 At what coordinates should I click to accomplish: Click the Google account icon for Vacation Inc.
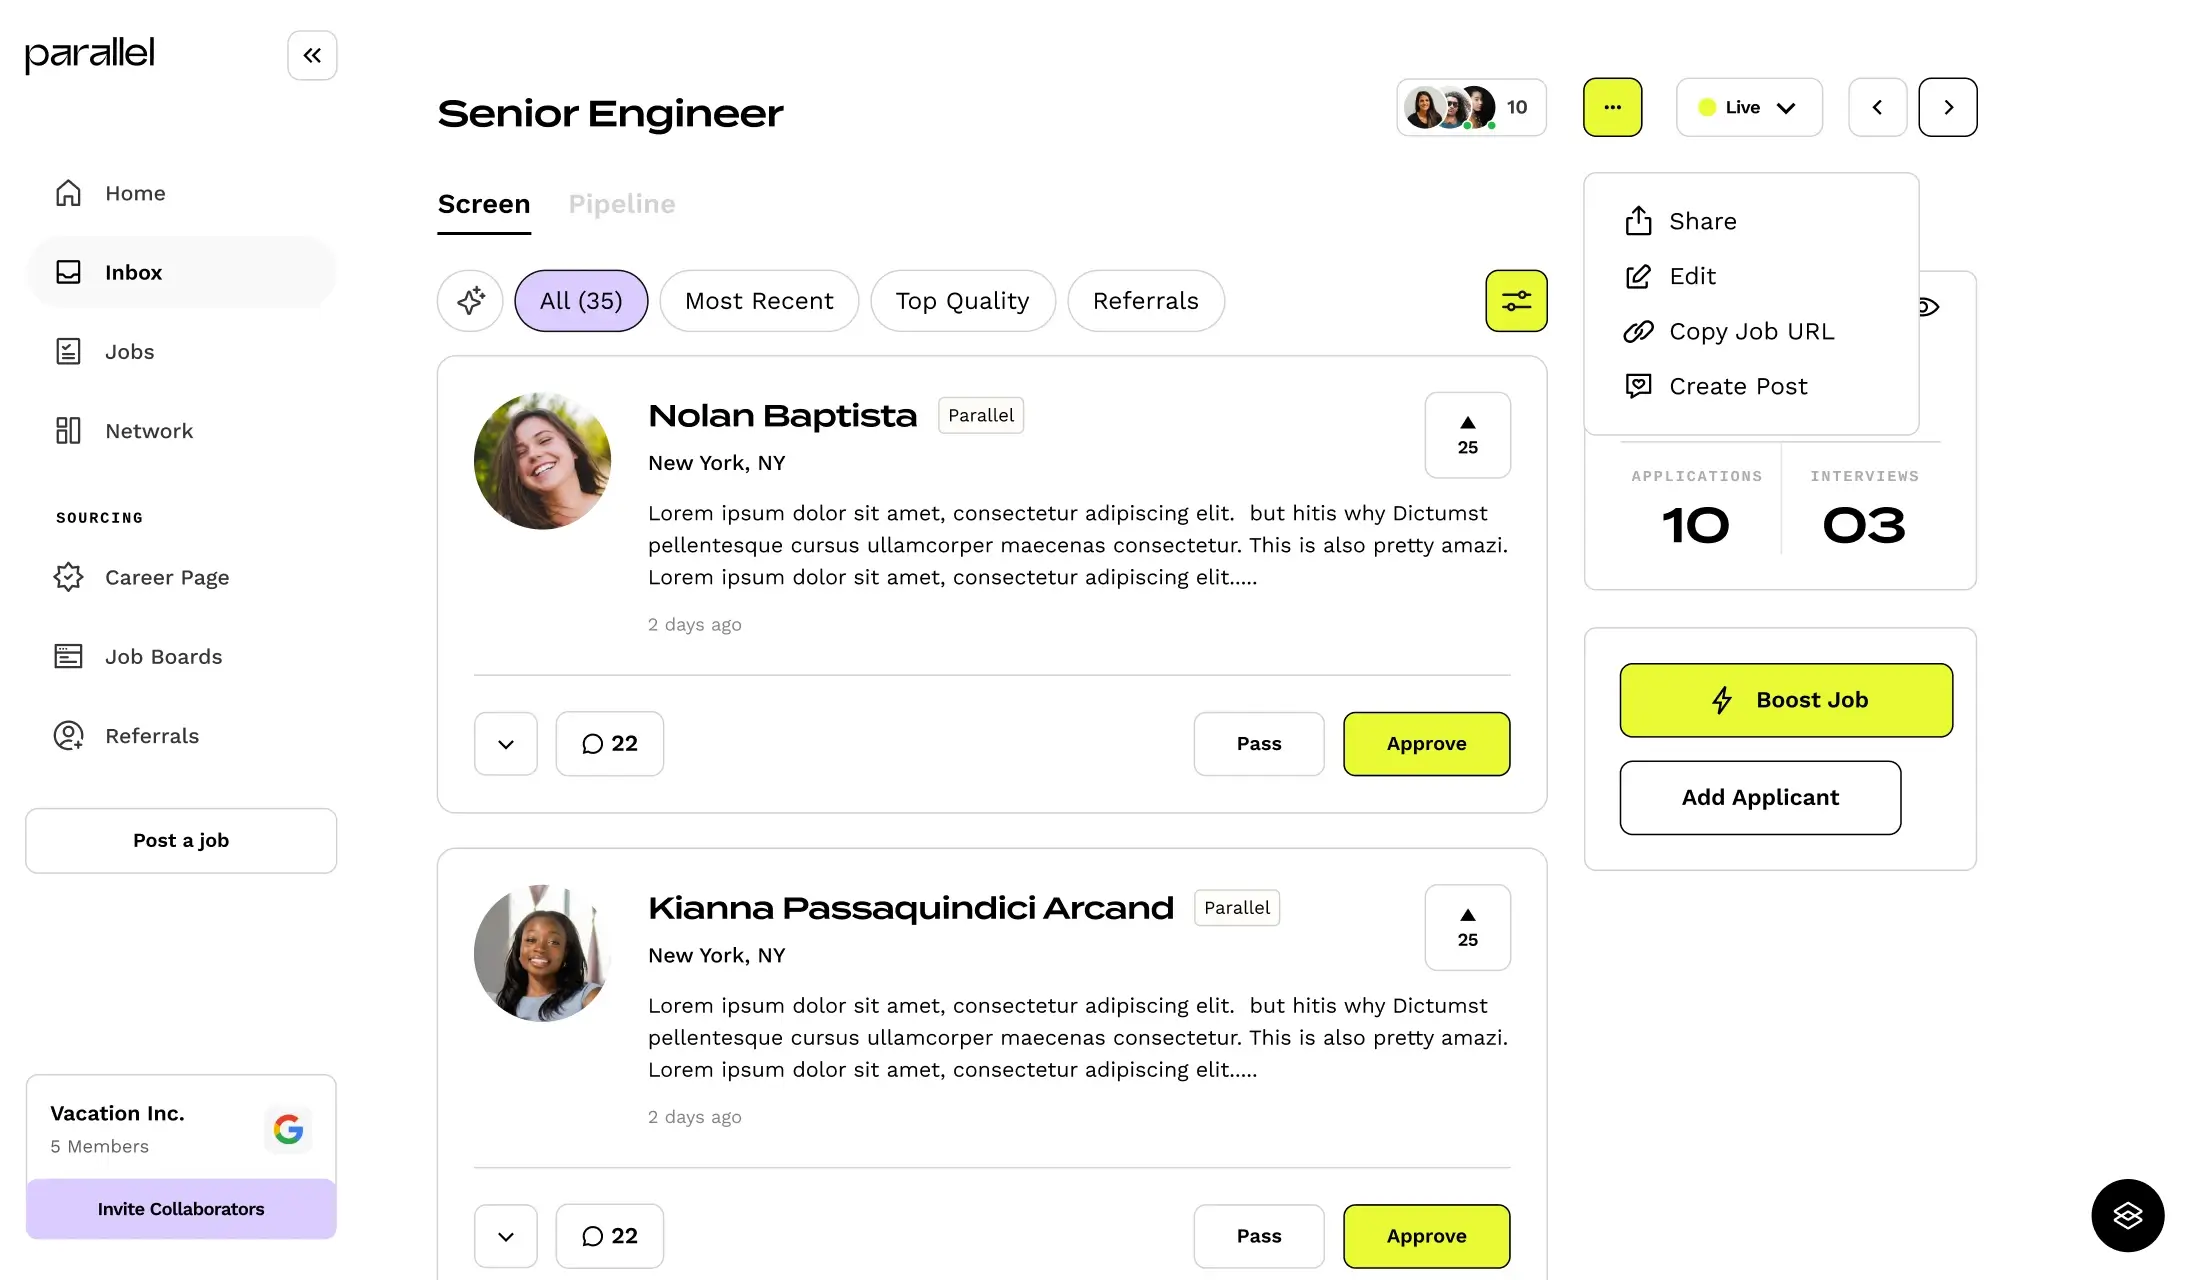point(288,1129)
